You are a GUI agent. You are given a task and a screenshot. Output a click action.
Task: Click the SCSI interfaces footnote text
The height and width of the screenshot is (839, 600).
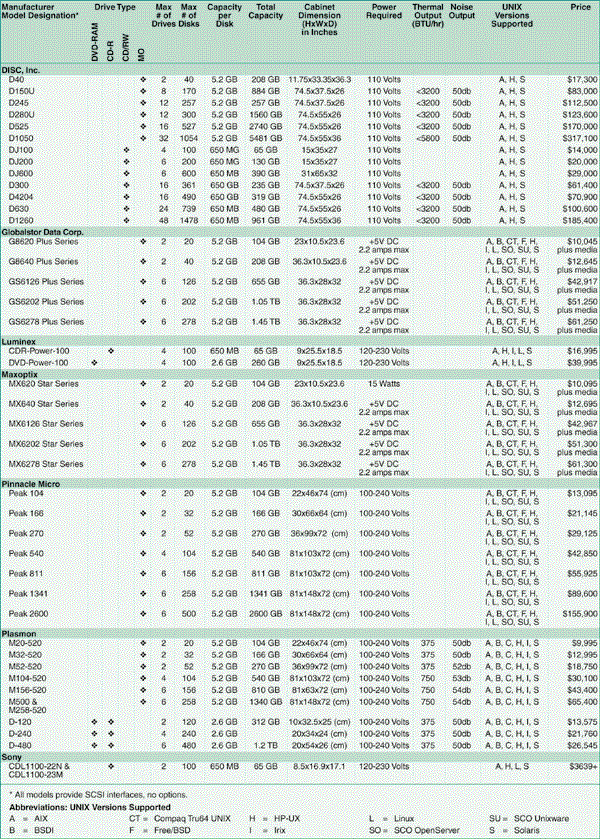(98, 795)
